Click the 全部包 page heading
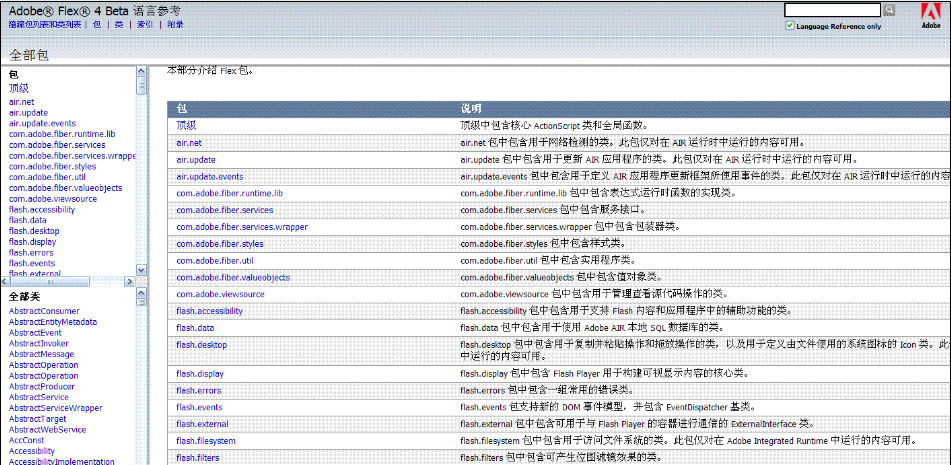This screenshot has height=465, width=951. pos(29,55)
